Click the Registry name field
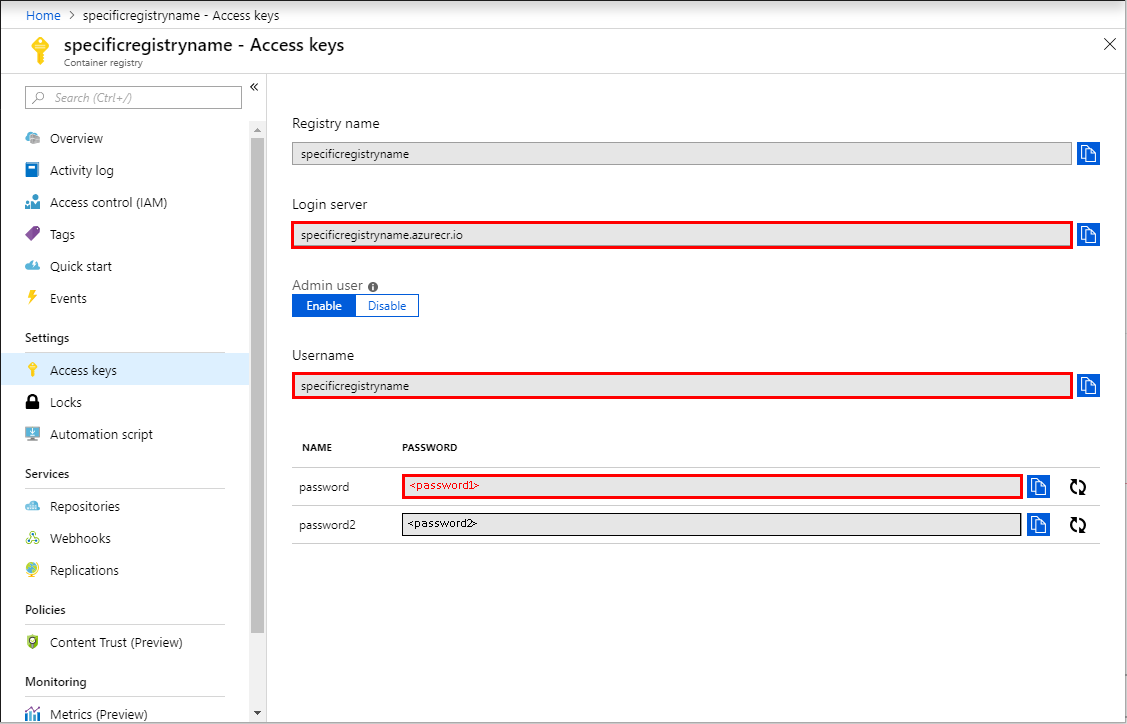The width and height of the screenshot is (1127, 724). point(681,154)
